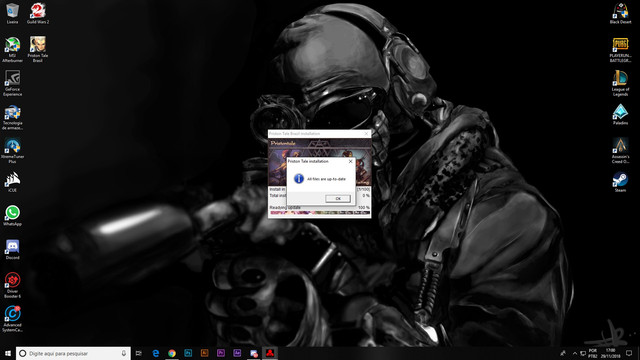The height and width of the screenshot is (360, 640).
Task: Open Tecnologia de armazenamento shortcut
Action: tap(12, 118)
